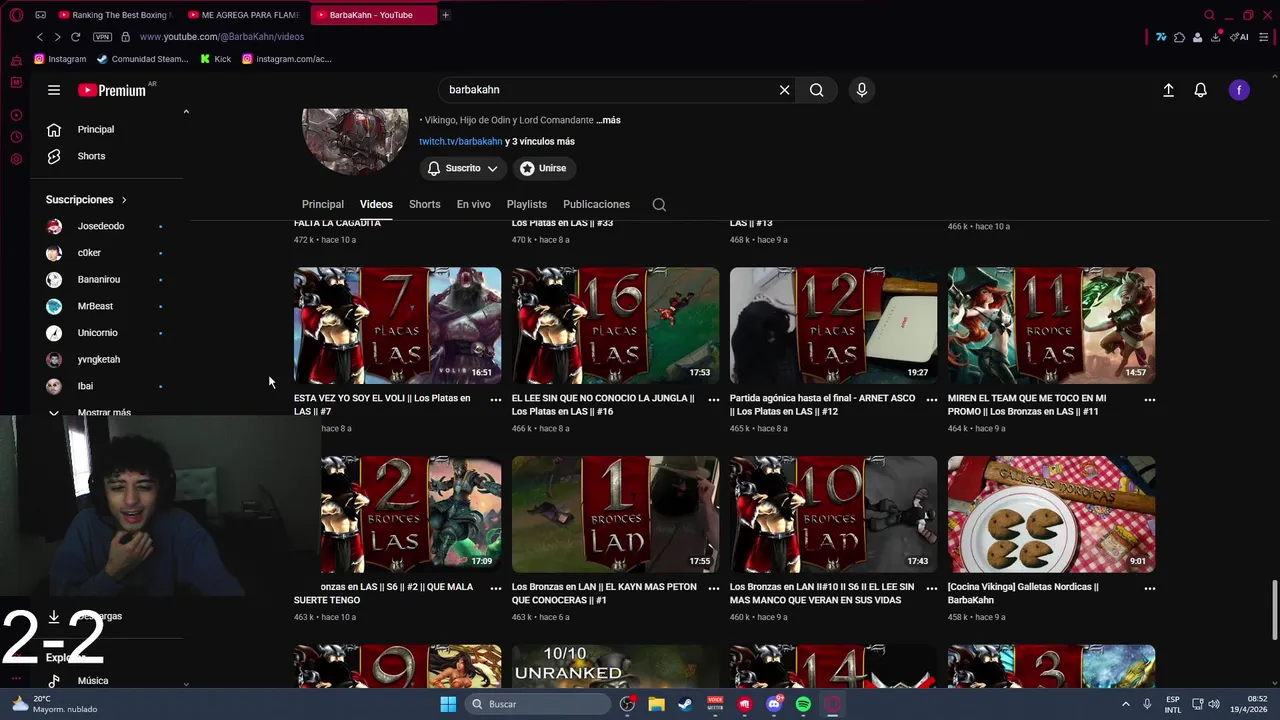This screenshot has height=720, width=1280.
Task: Go back with the browser back arrow
Action: click(x=40, y=37)
